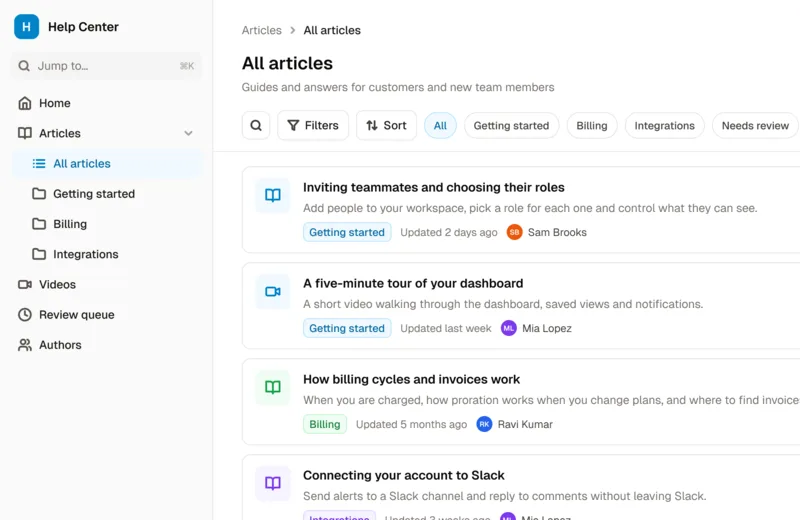Click Mia Lopez's ML avatar on dashboard tour
The image size is (800, 520).
click(509, 328)
